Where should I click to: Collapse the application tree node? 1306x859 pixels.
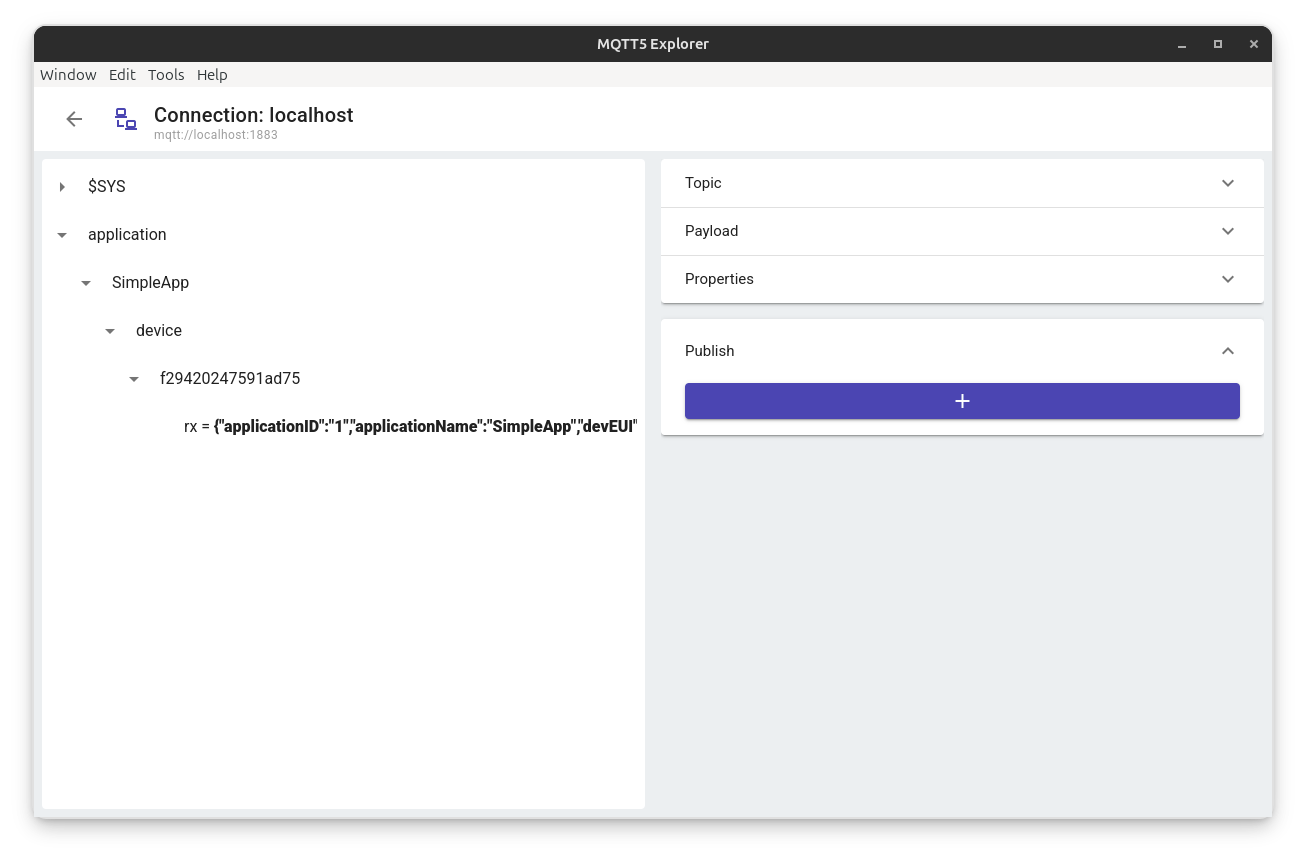click(62, 235)
